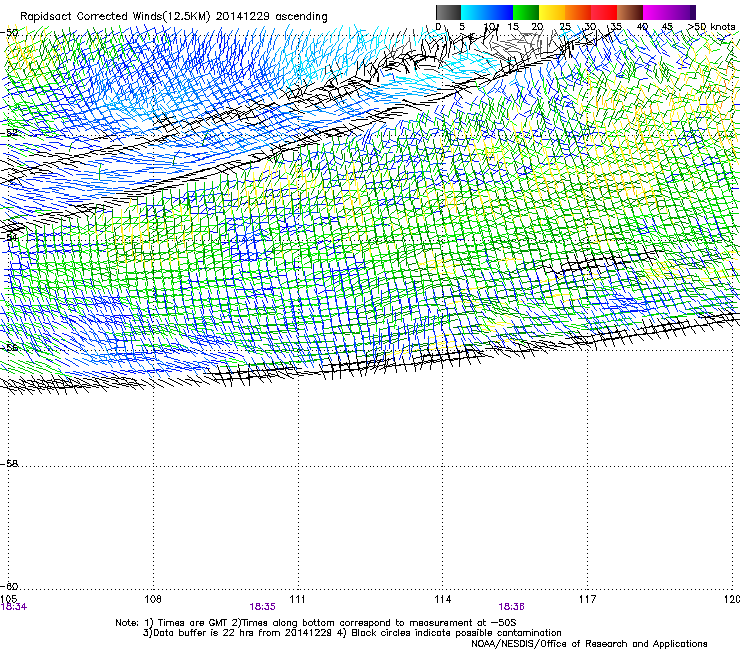This screenshot has height=650, width=740.
Task: Click the '117' longitude label
Action: [587, 599]
